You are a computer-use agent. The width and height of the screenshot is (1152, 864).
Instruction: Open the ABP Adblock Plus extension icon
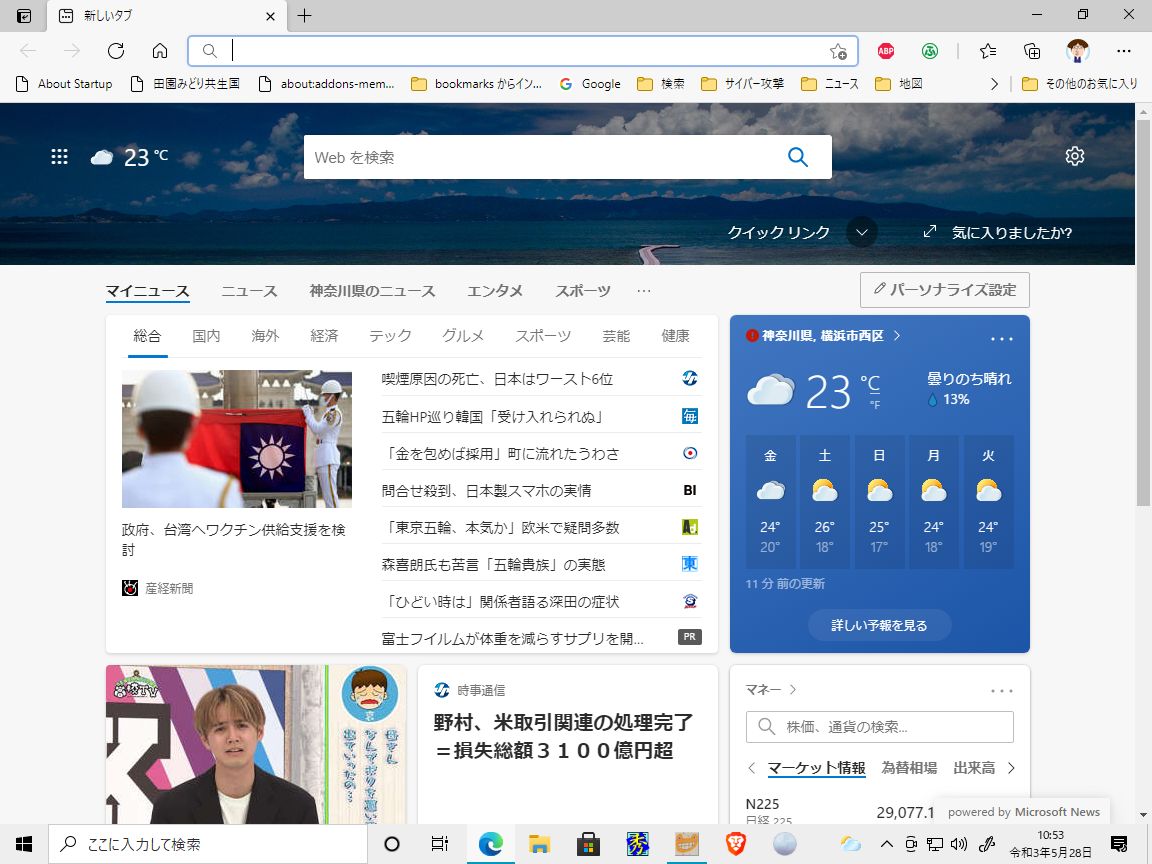[x=886, y=51]
